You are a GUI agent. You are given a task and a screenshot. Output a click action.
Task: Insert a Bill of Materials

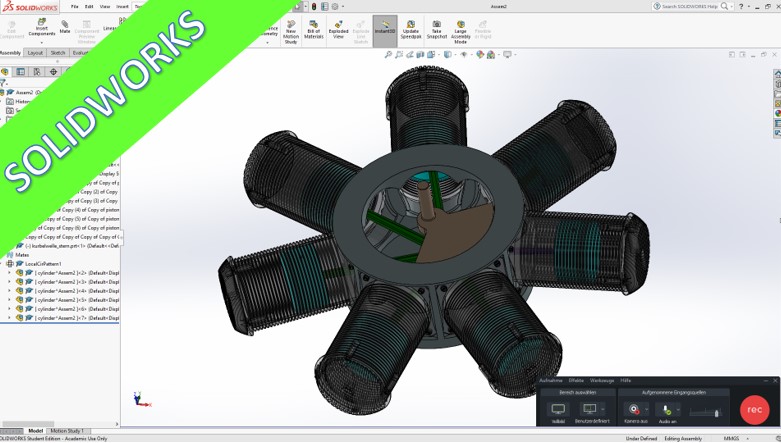click(314, 29)
